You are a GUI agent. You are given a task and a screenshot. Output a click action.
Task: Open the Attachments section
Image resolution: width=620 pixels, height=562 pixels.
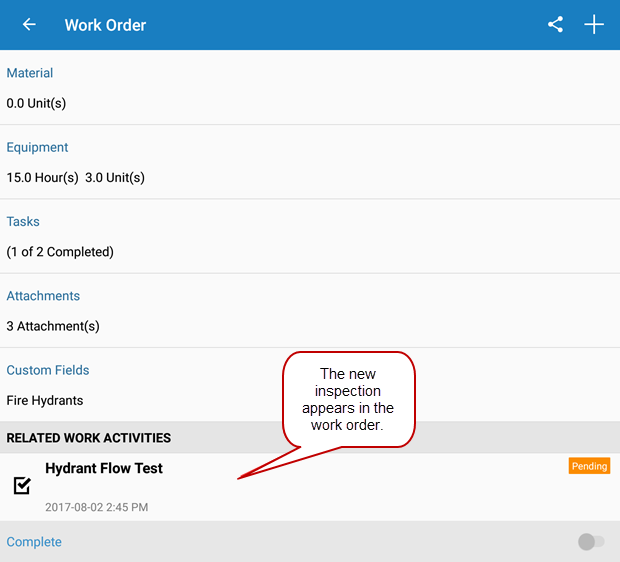coord(43,296)
